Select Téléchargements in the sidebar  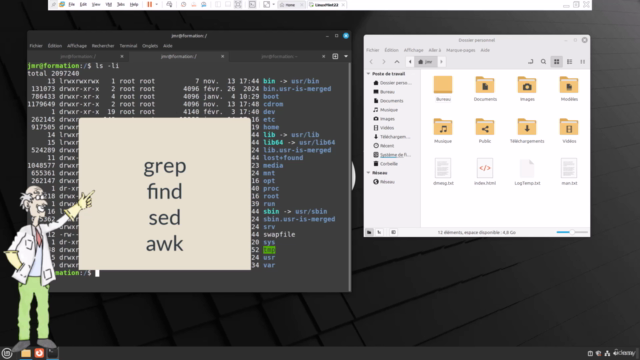392,137
